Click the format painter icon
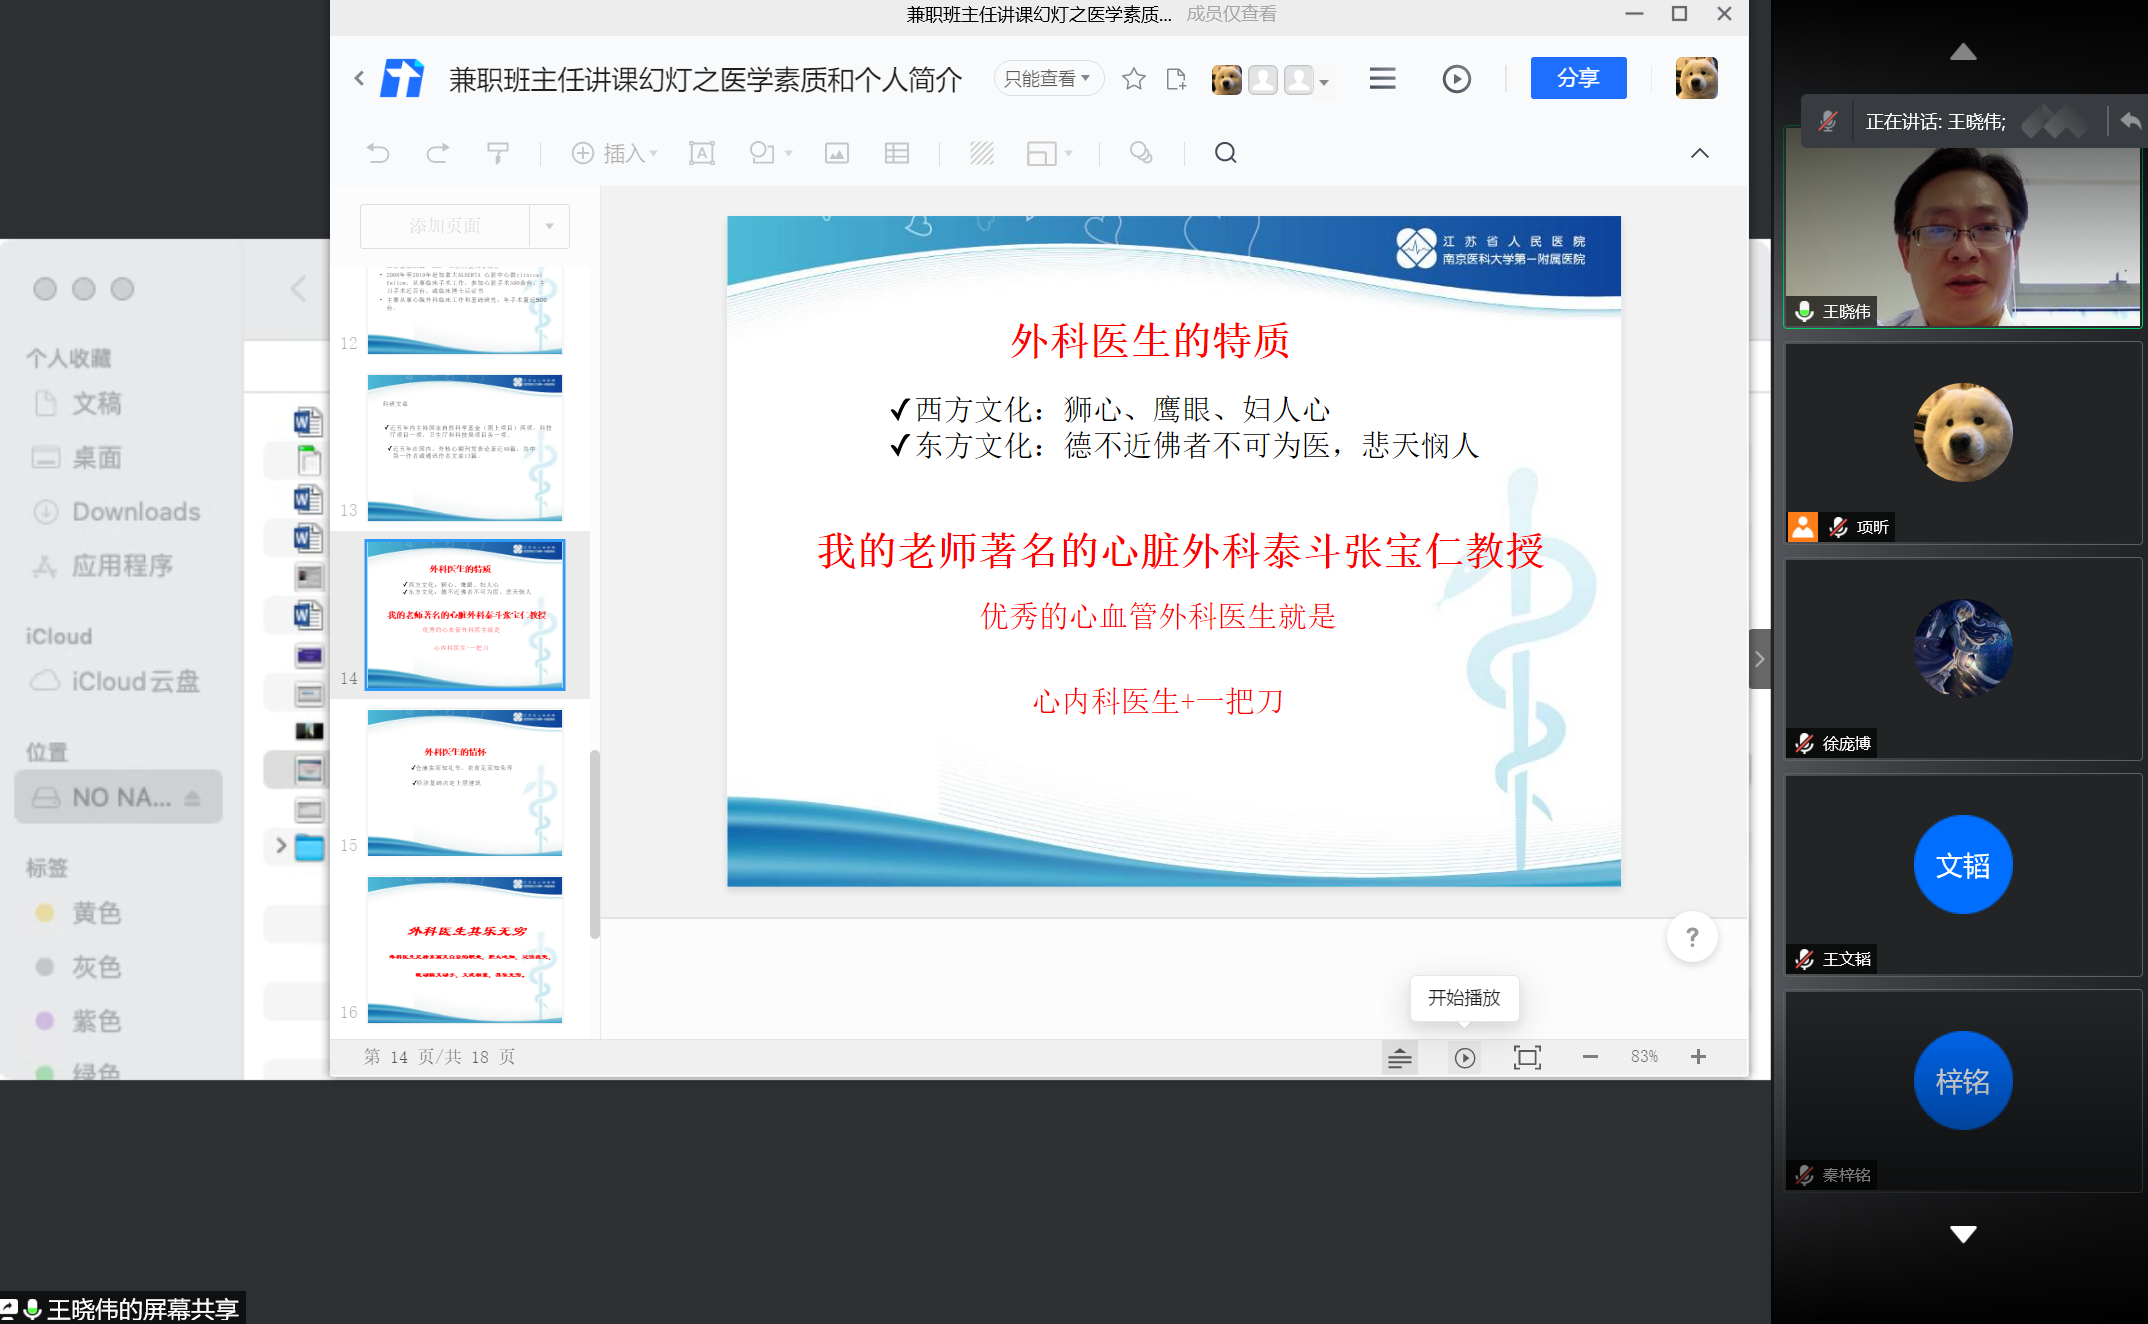2148x1324 pixels. click(497, 153)
